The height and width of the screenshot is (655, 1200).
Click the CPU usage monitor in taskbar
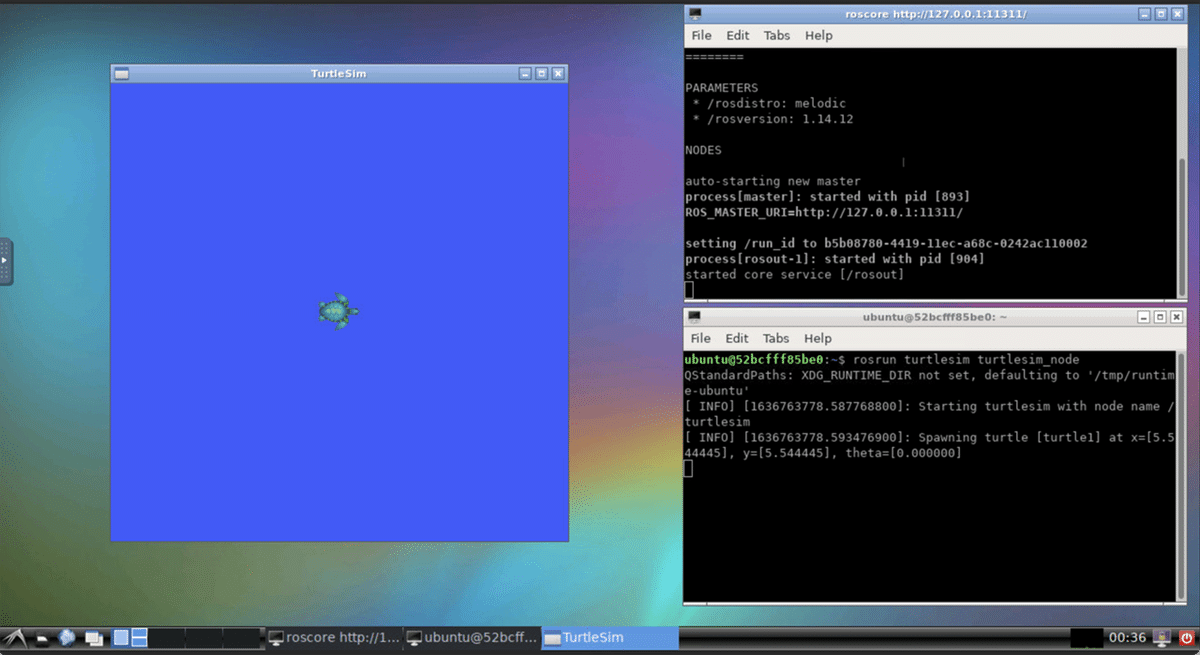click(1087, 637)
